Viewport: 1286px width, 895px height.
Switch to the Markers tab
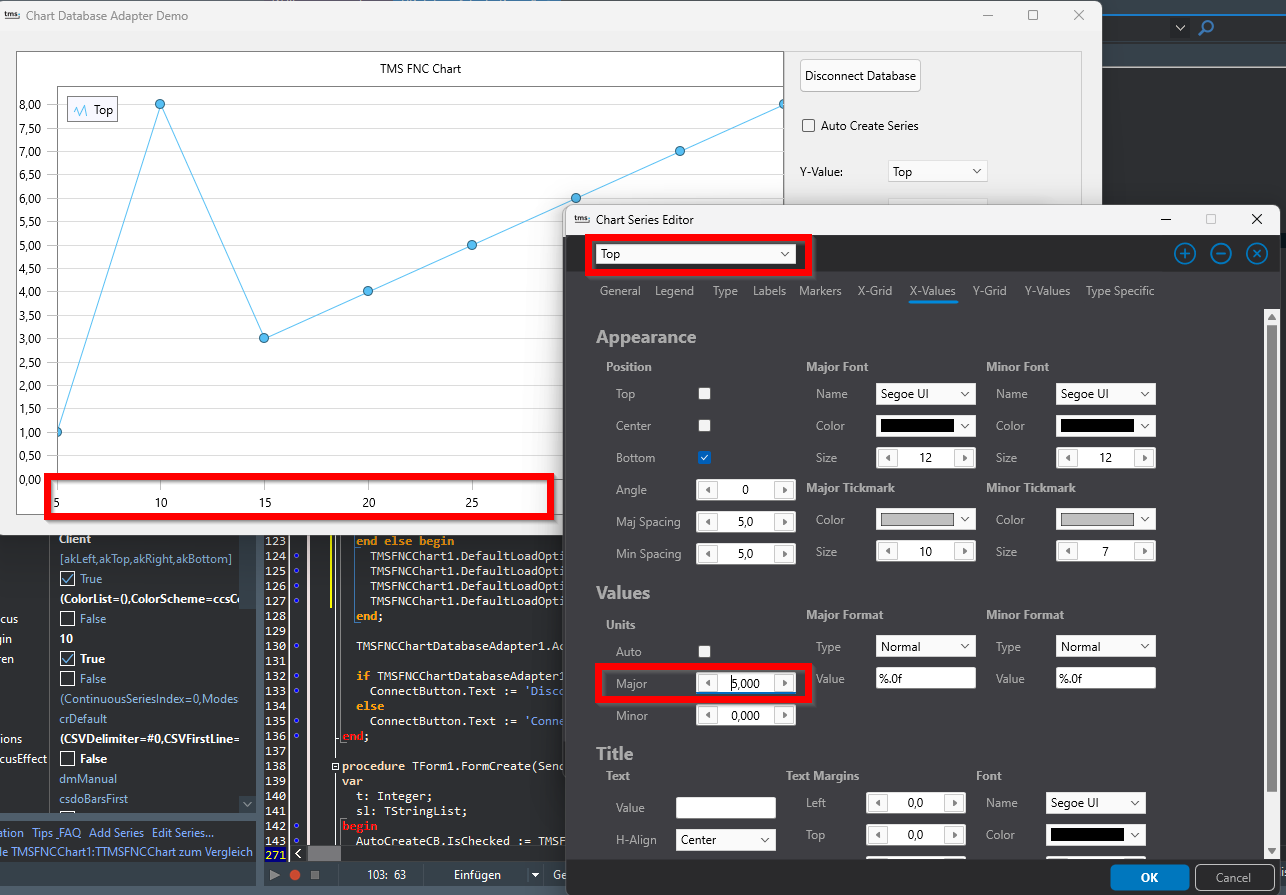820,291
